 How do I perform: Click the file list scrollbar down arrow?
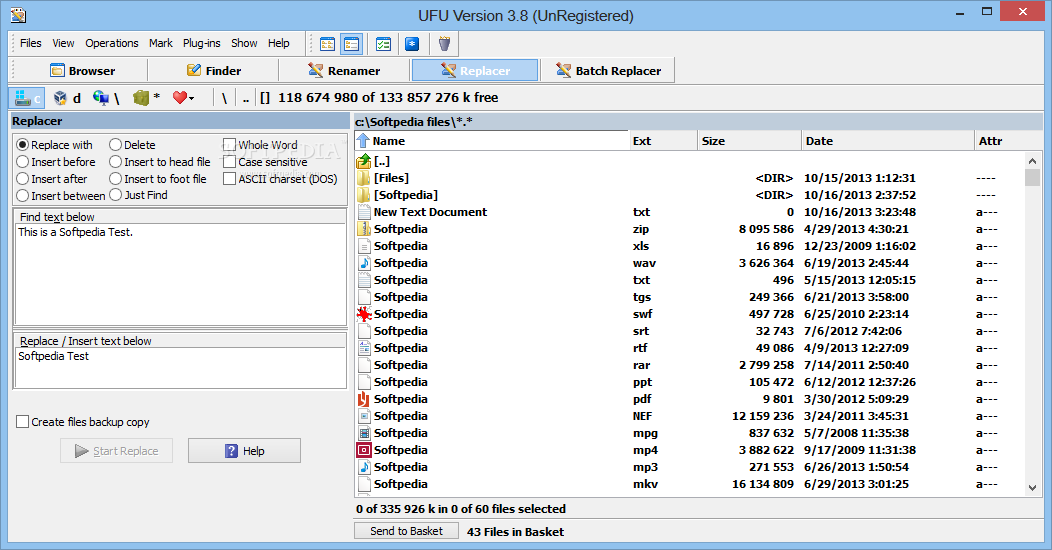1033,488
